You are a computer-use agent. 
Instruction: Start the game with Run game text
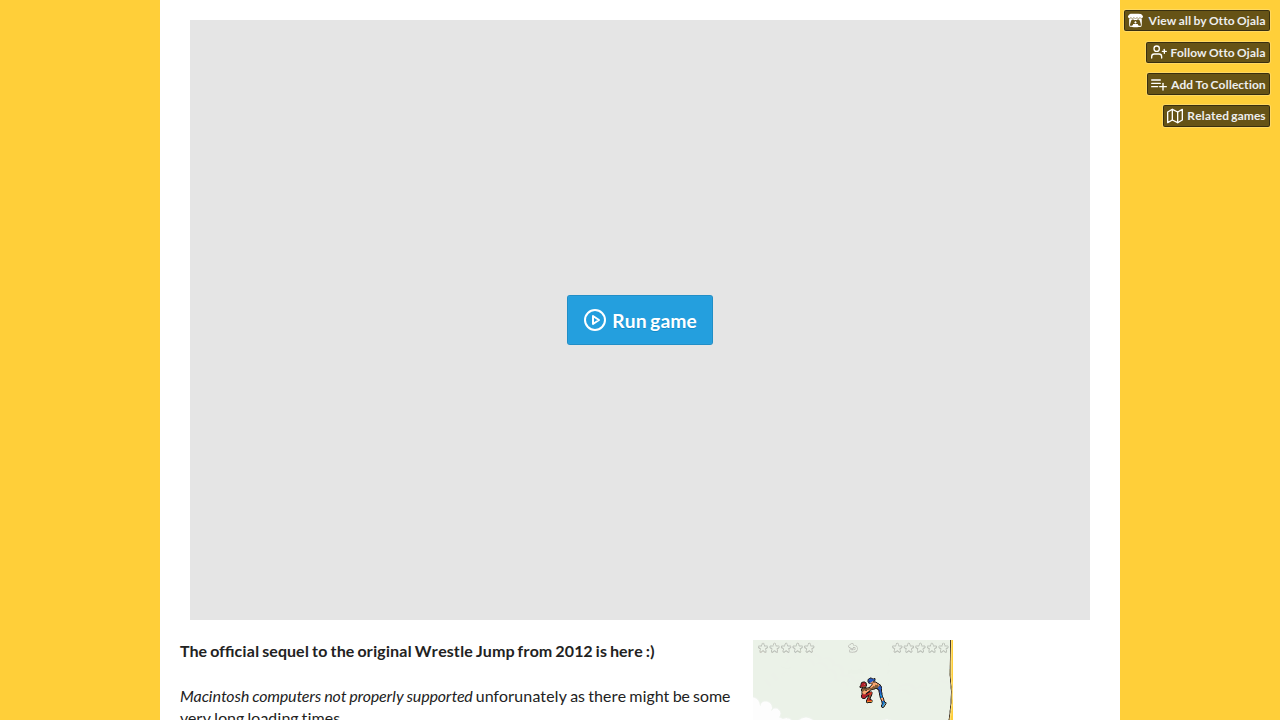coord(654,321)
